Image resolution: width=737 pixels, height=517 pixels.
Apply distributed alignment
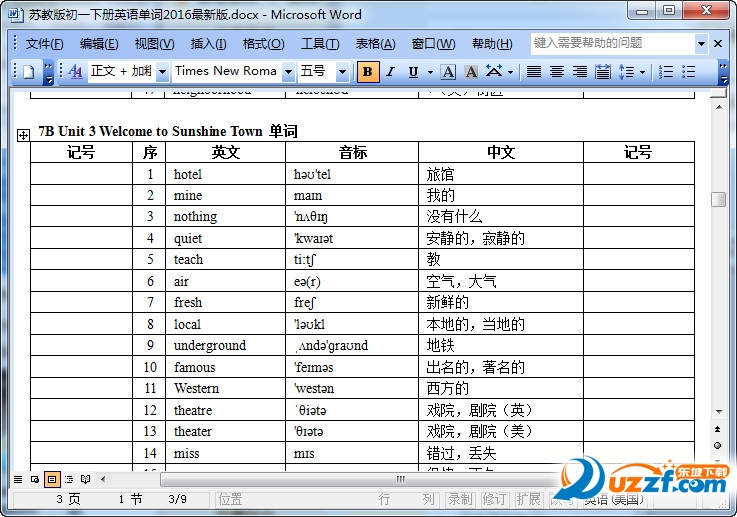tap(603, 72)
